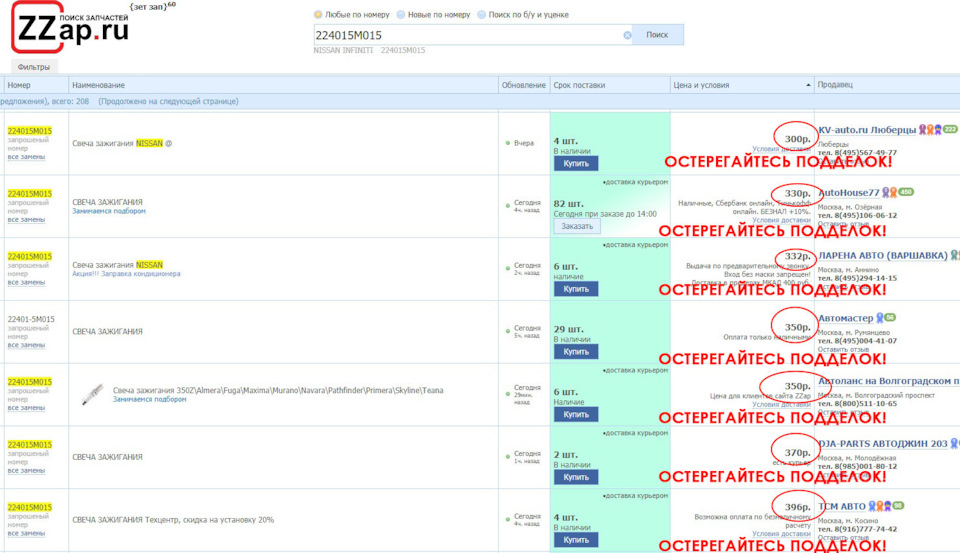Open the Автомастер seller link
The height and width of the screenshot is (553, 960).
[x=846, y=318]
